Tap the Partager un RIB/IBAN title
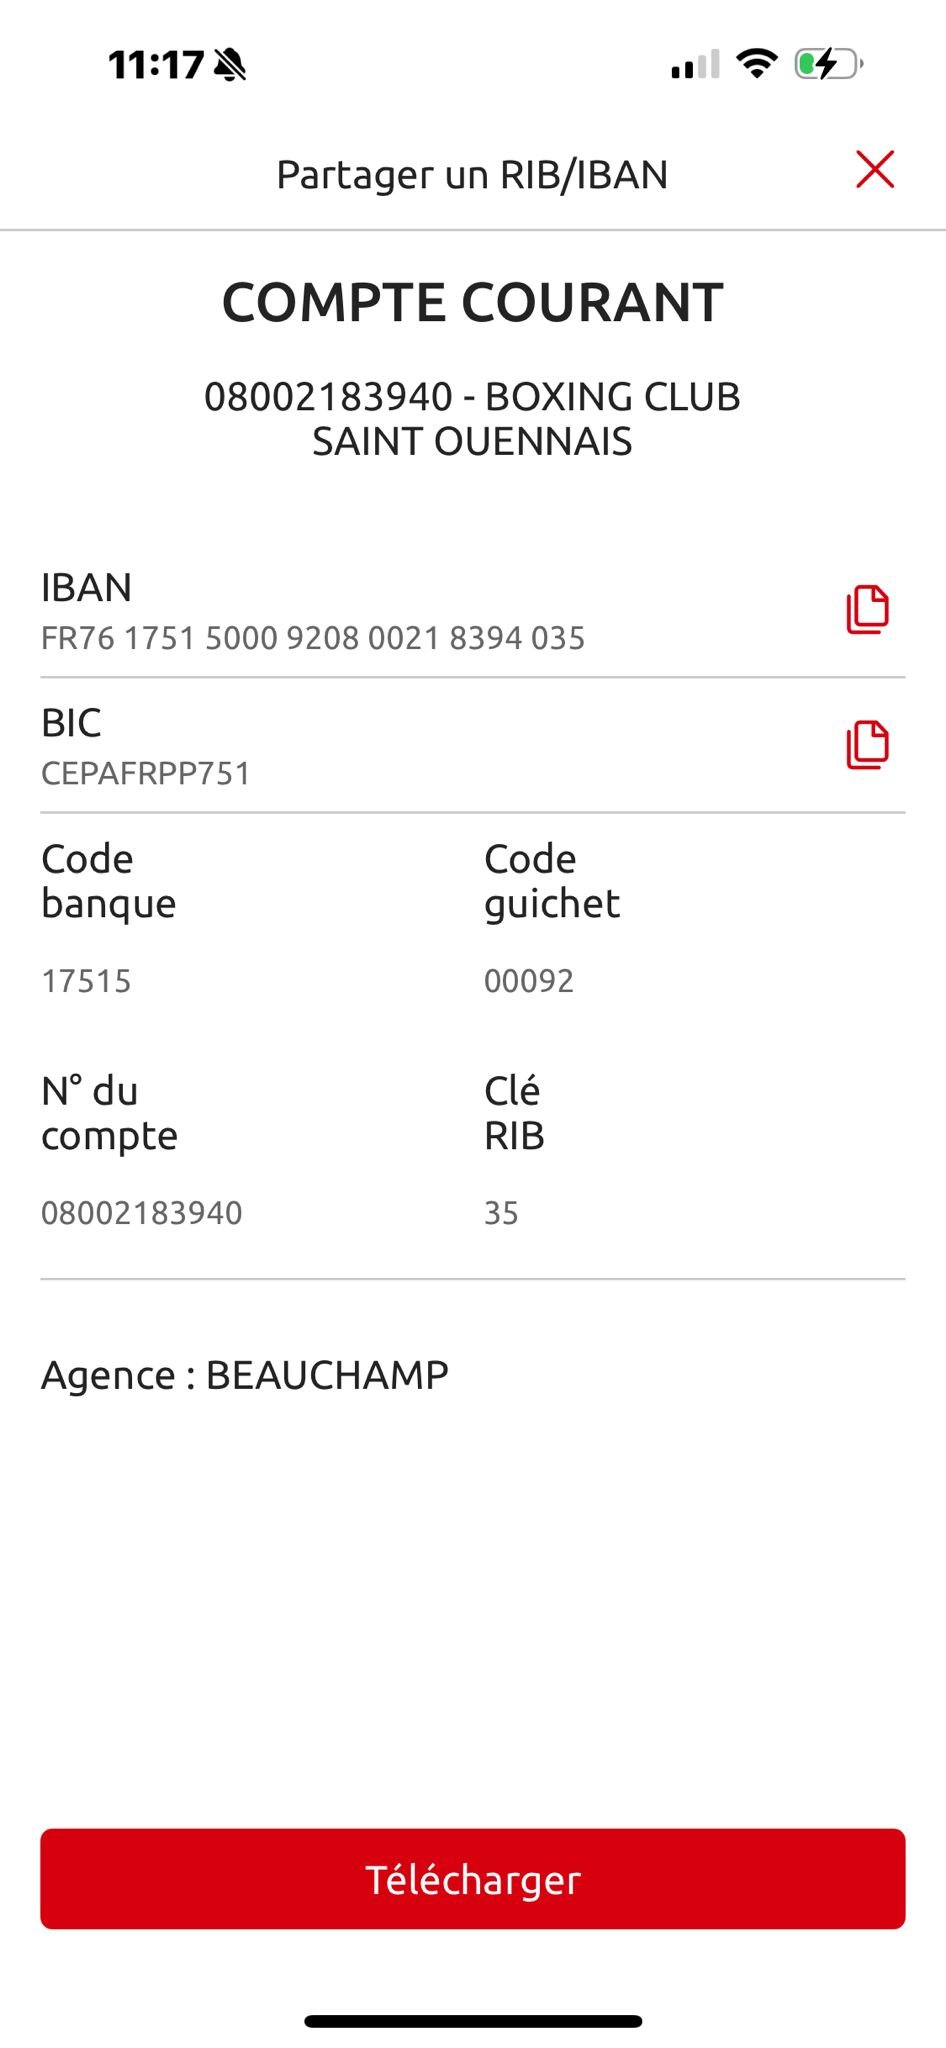 click(x=472, y=175)
